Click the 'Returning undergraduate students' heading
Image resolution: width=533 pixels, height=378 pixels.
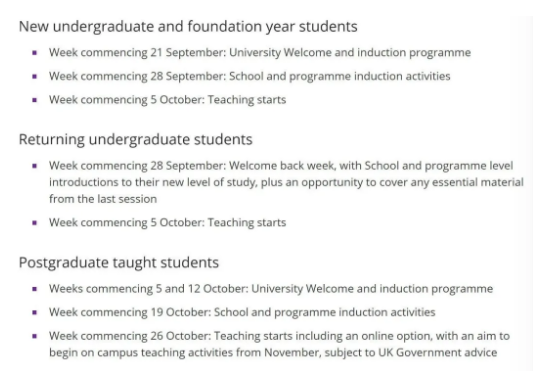136,140
